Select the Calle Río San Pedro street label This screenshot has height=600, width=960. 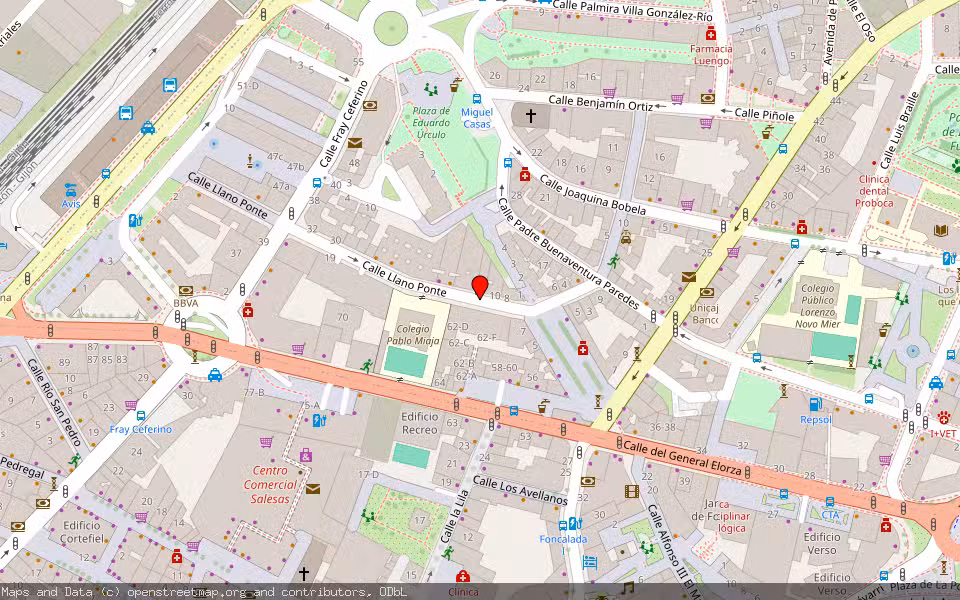(x=54, y=402)
